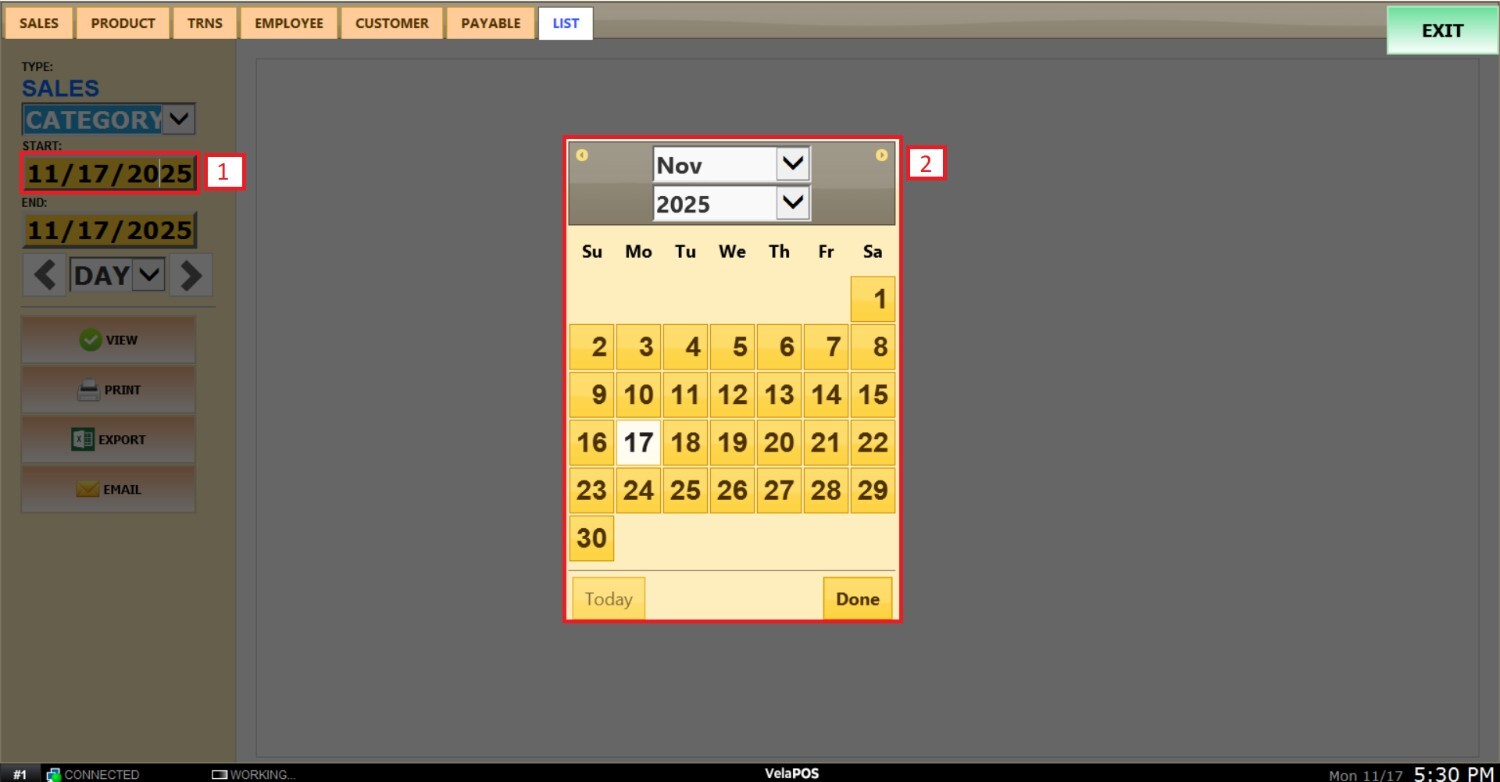Click the green checkmark VIEW icon
1500x782 pixels.
(90, 340)
